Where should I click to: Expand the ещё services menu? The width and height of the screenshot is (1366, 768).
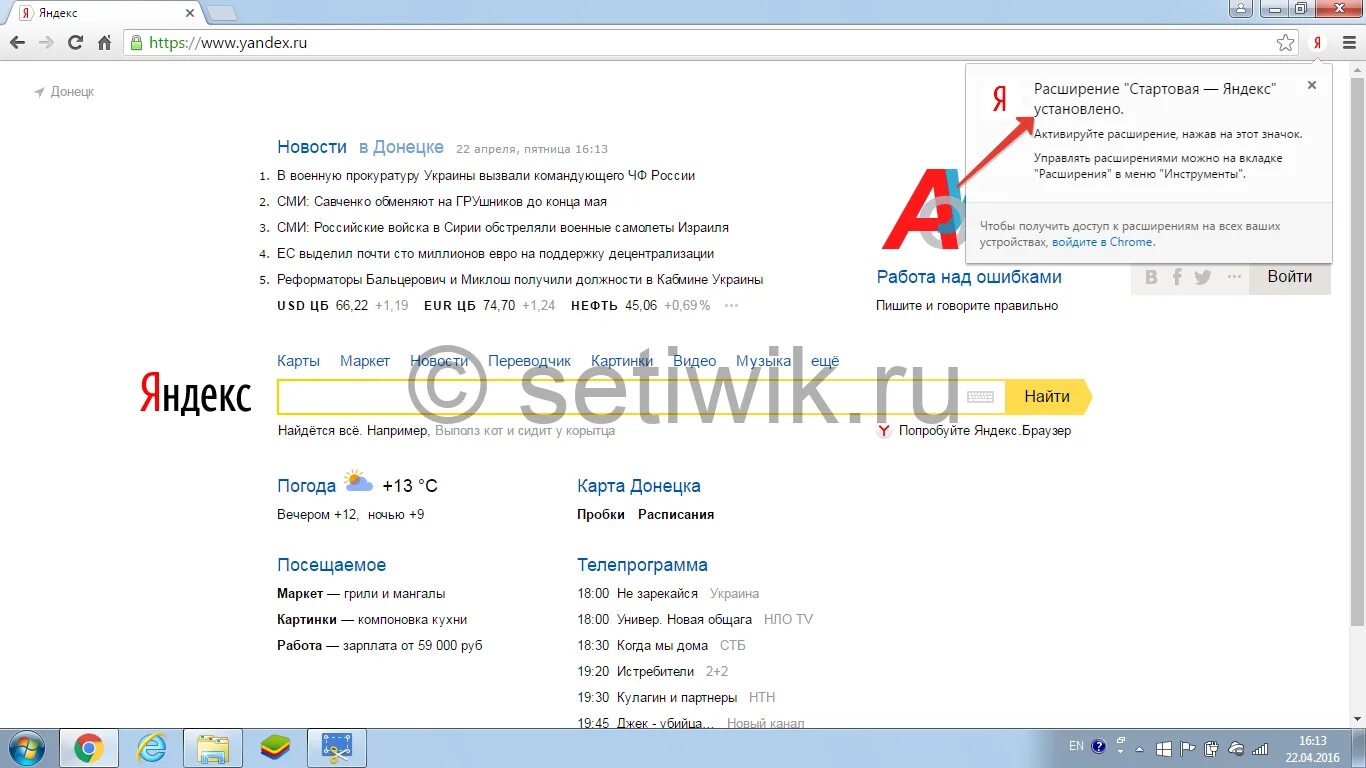pyautogui.click(x=825, y=361)
